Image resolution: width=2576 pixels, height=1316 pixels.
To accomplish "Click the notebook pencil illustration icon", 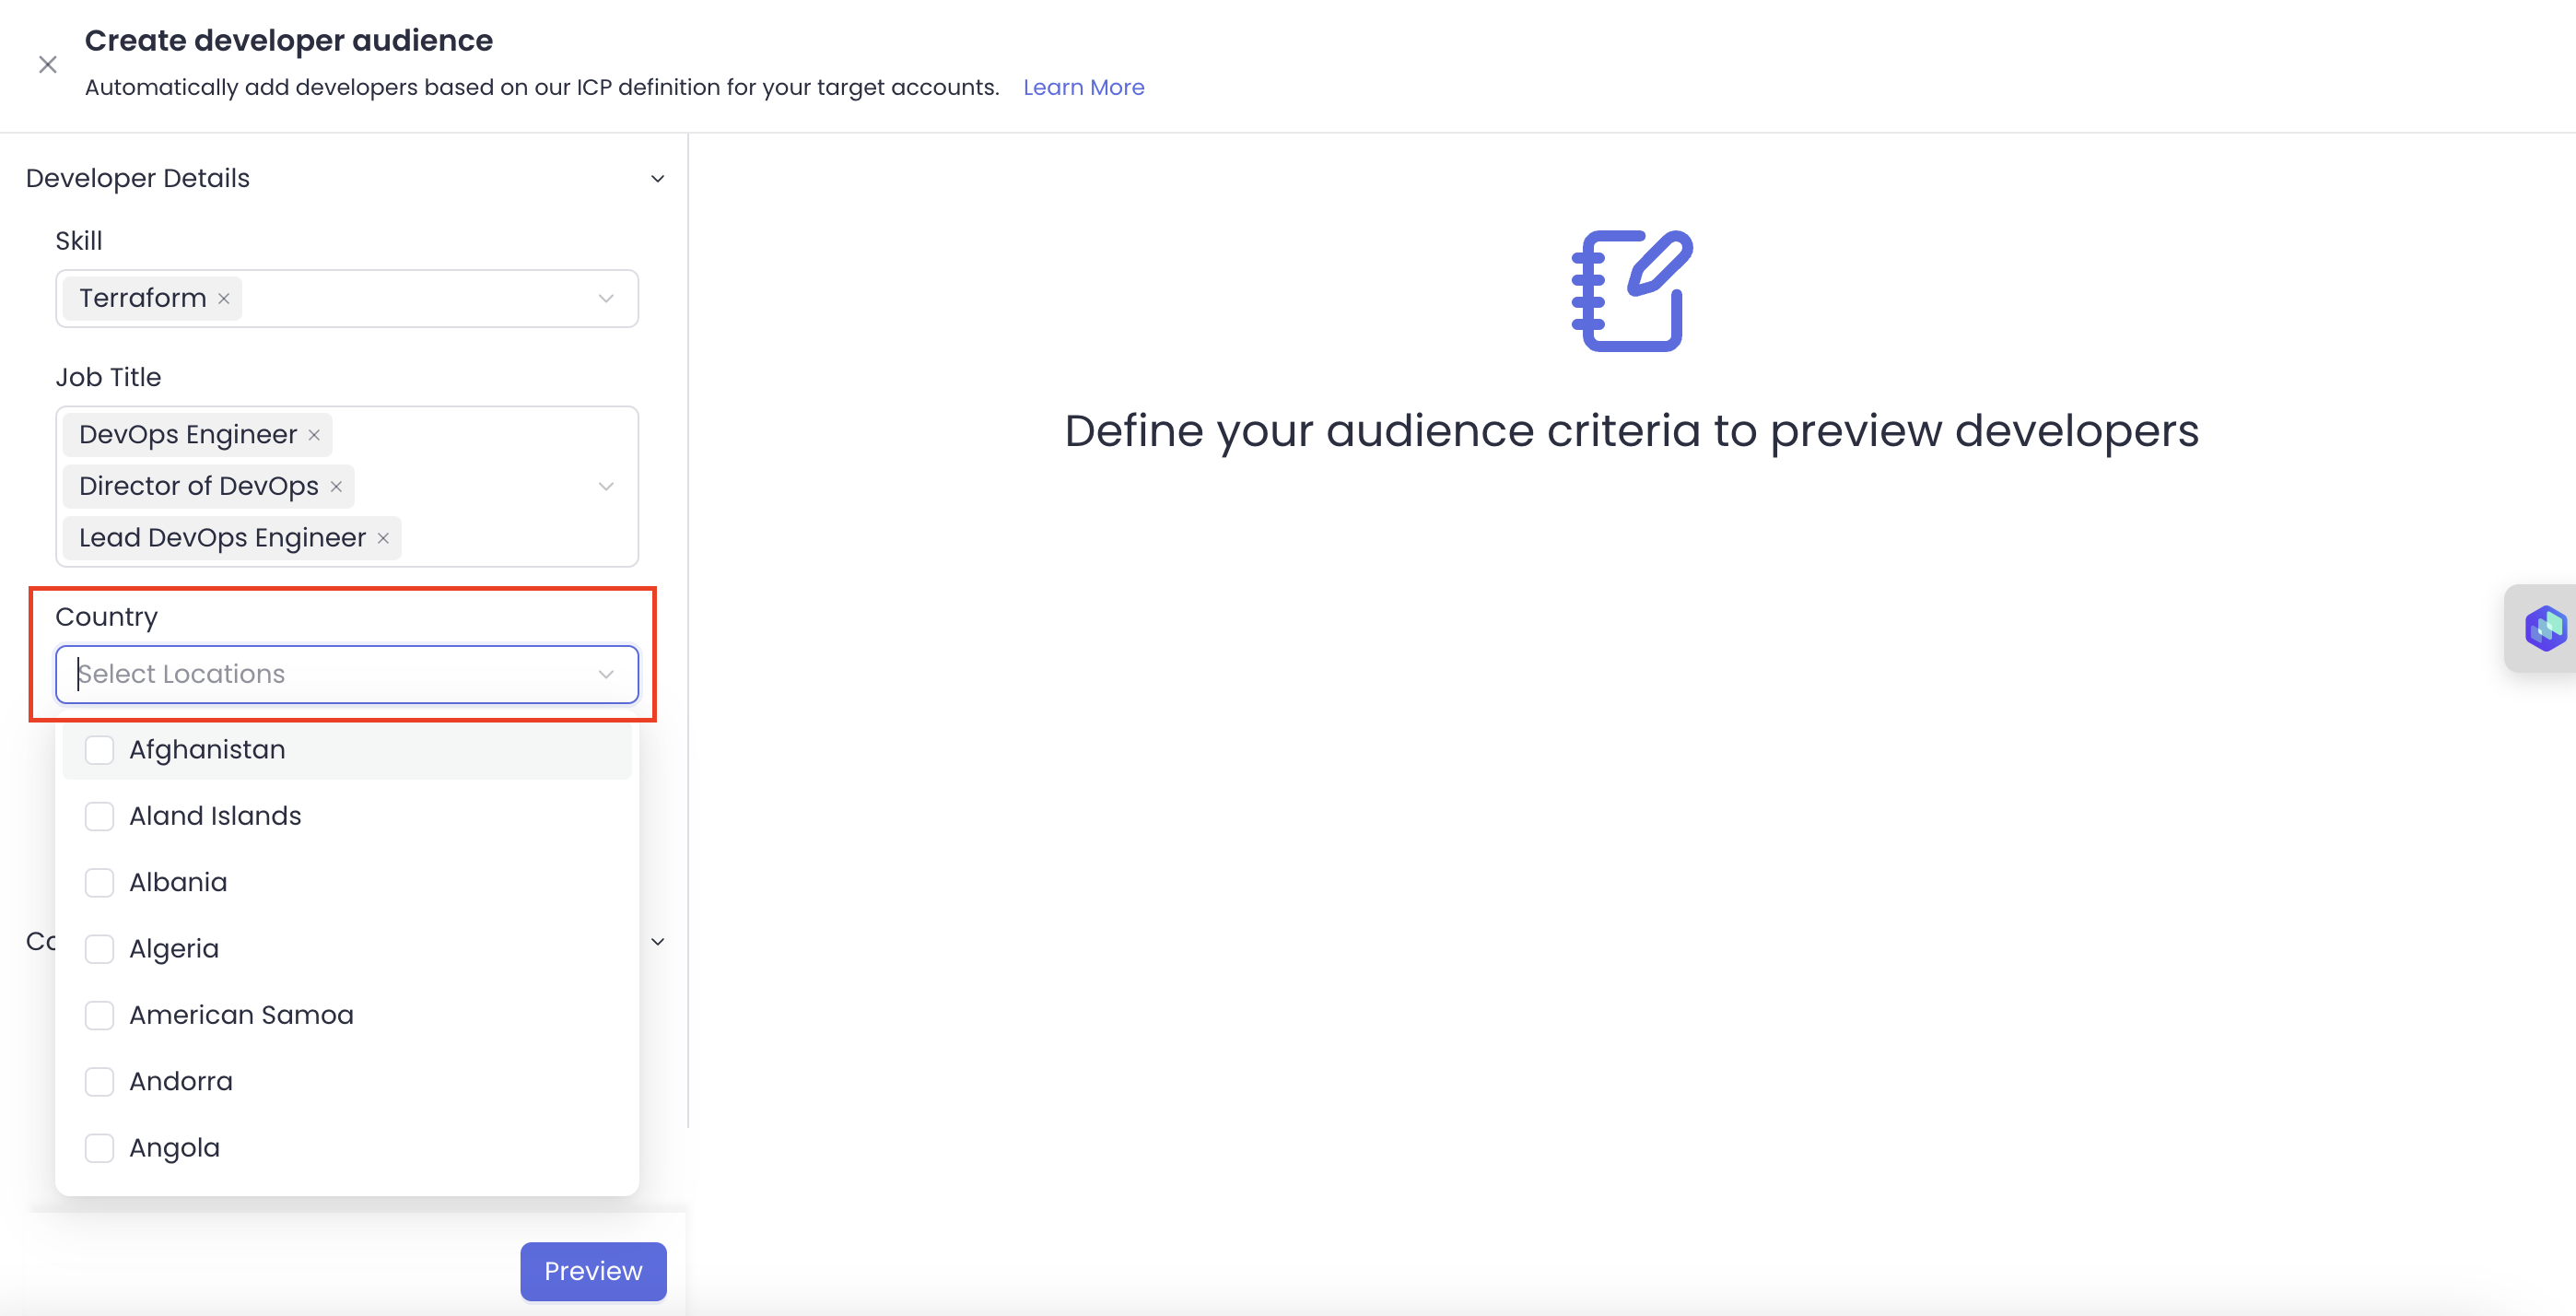I will (1631, 291).
